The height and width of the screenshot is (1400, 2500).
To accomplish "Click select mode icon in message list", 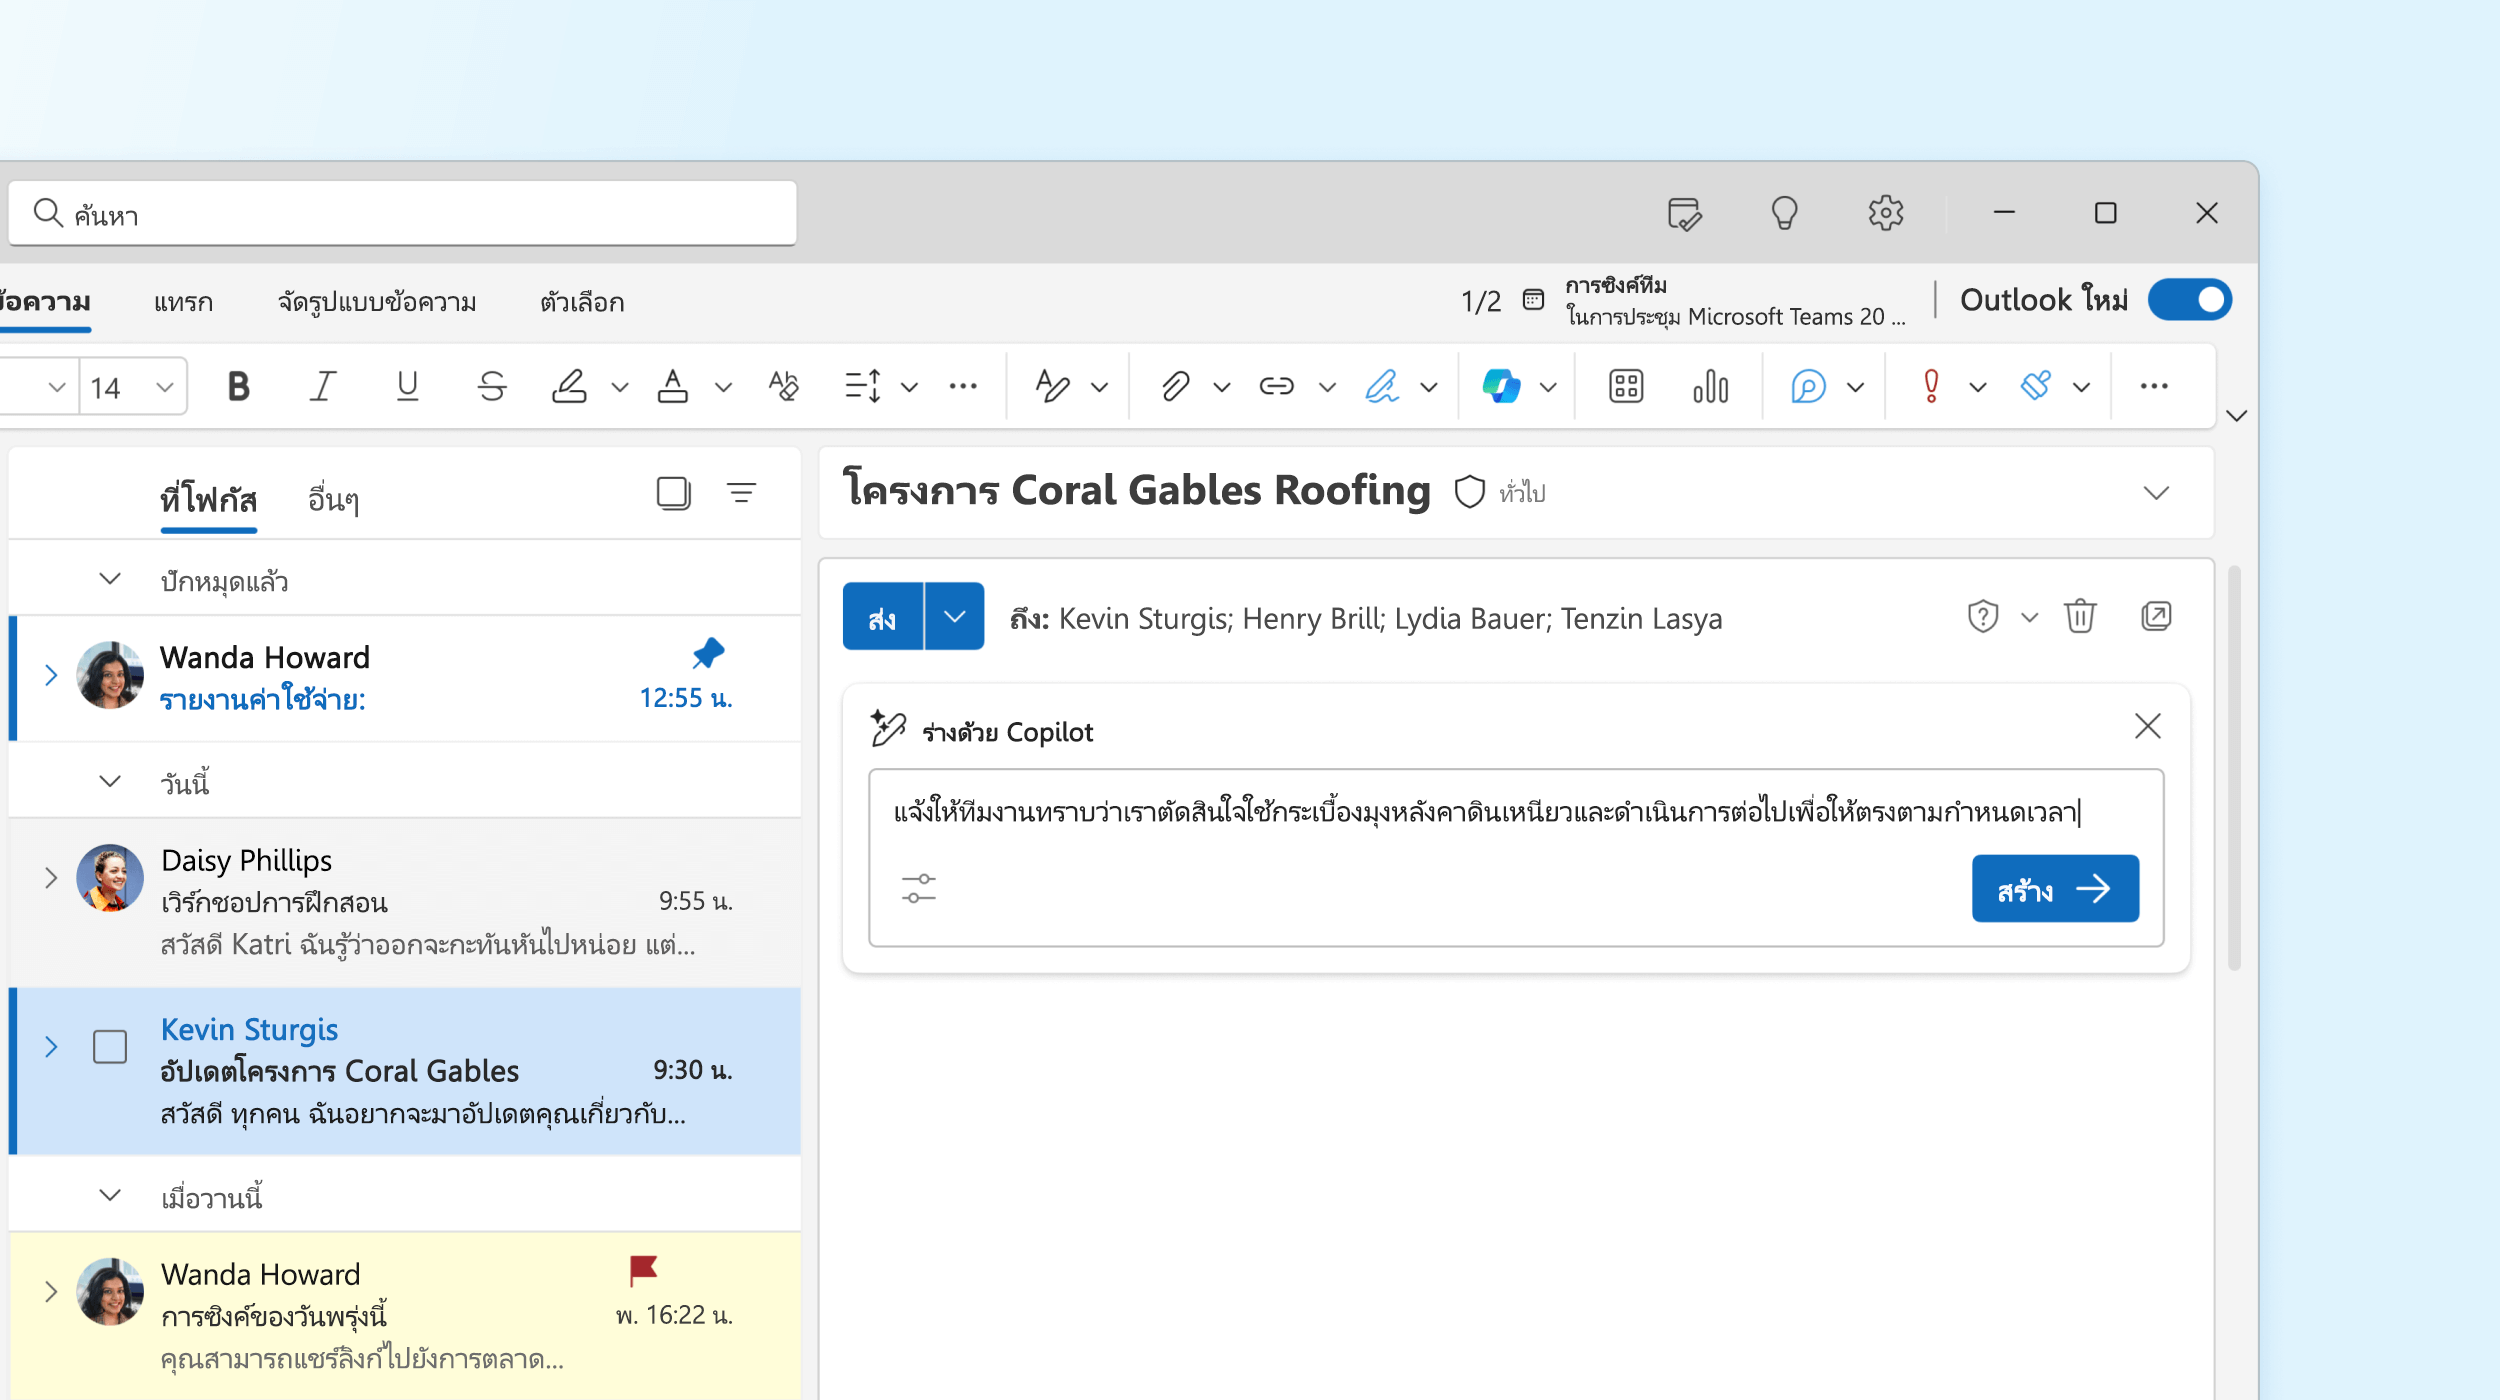I will click(x=674, y=493).
